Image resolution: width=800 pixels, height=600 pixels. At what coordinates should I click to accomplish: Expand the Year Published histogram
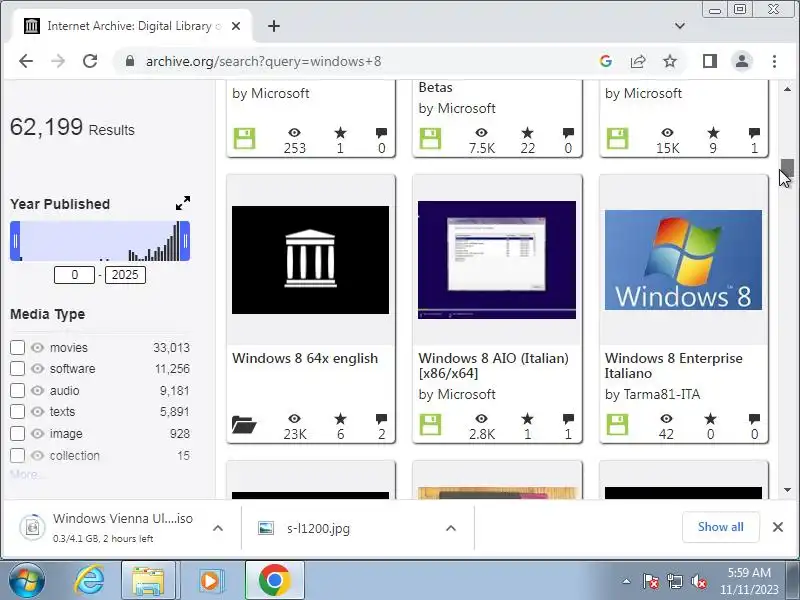[183, 203]
